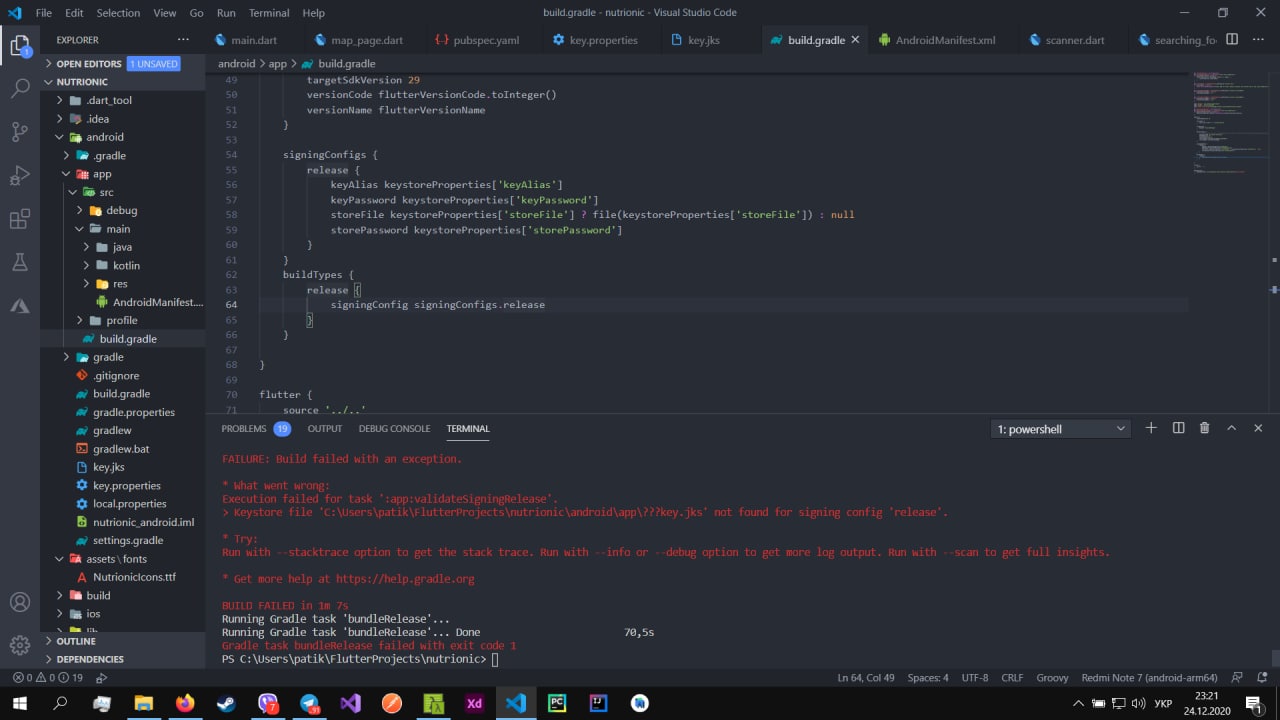The image size is (1280, 720).
Task: Click UTF-8 encoding in status bar
Action: (x=975, y=678)
